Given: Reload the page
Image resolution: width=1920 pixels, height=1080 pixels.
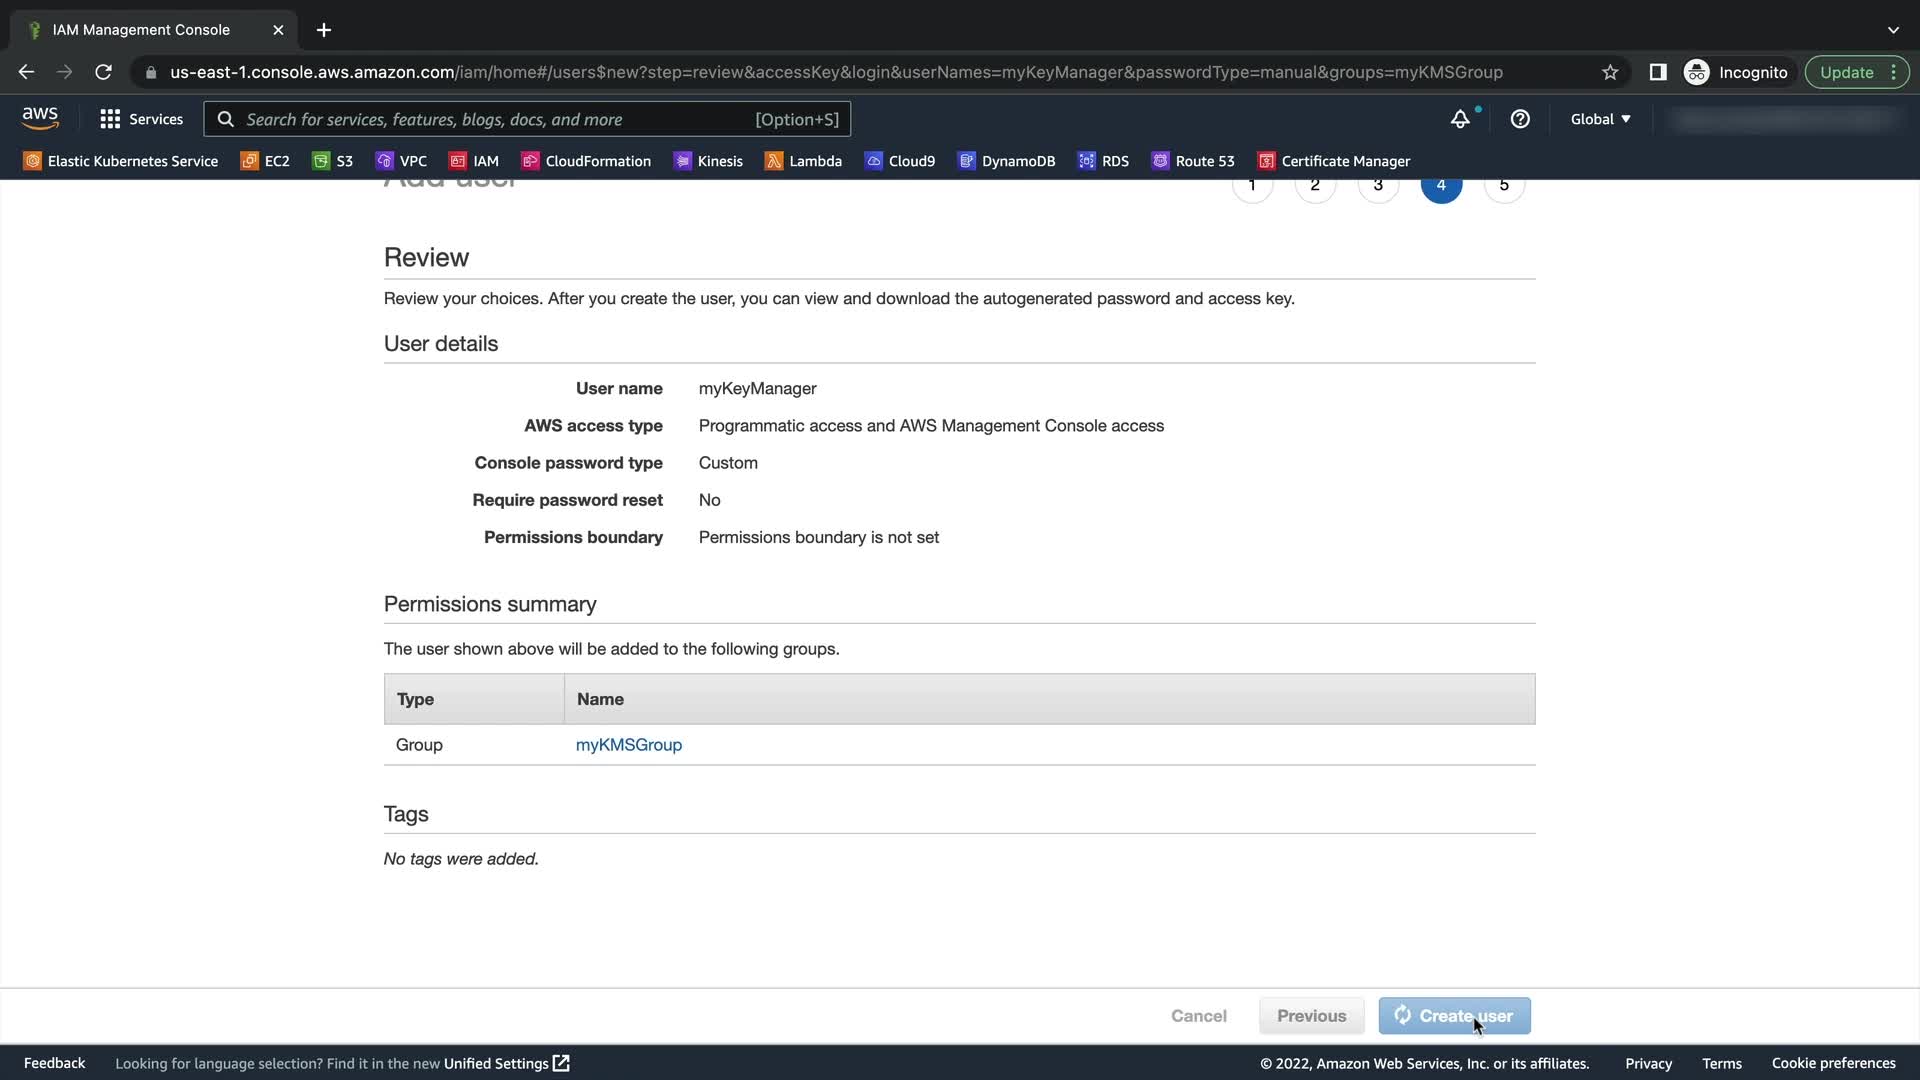Looking at the screenshot, I should [103, 72].
